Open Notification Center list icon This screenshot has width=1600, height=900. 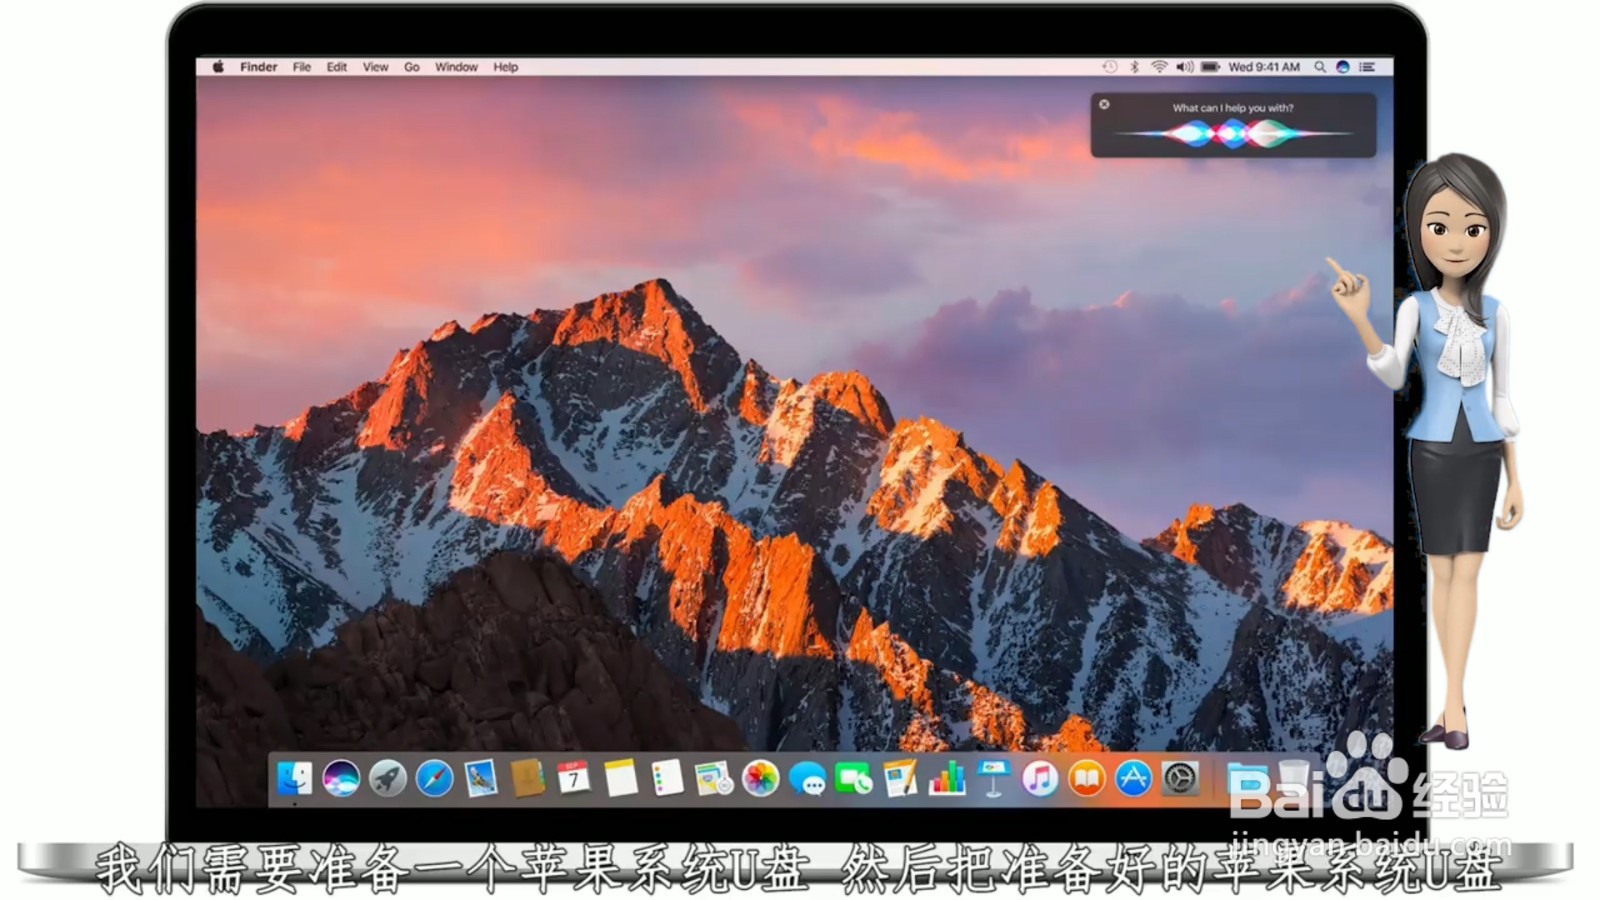click(1367, 67)
